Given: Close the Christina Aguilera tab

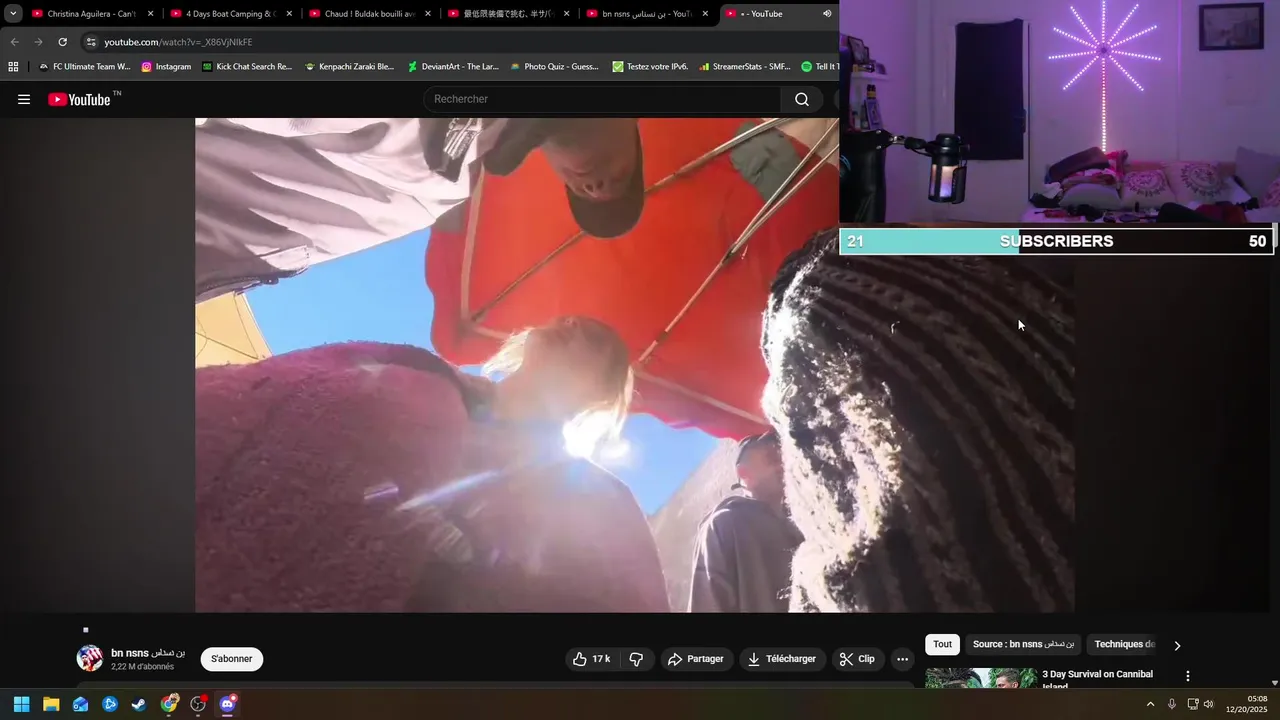Looking at the screenshot, I should [150, 14].
